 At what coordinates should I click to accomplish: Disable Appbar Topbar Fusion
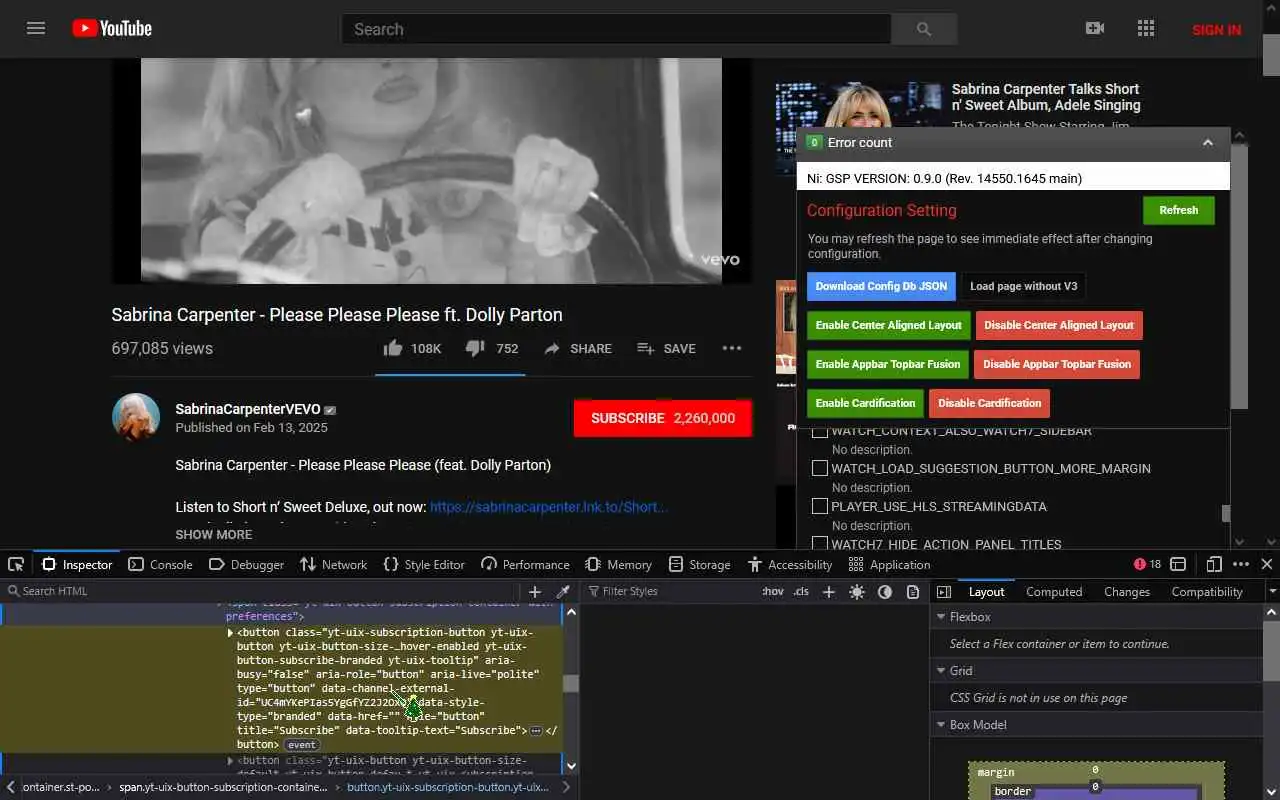pos(1057,364)
